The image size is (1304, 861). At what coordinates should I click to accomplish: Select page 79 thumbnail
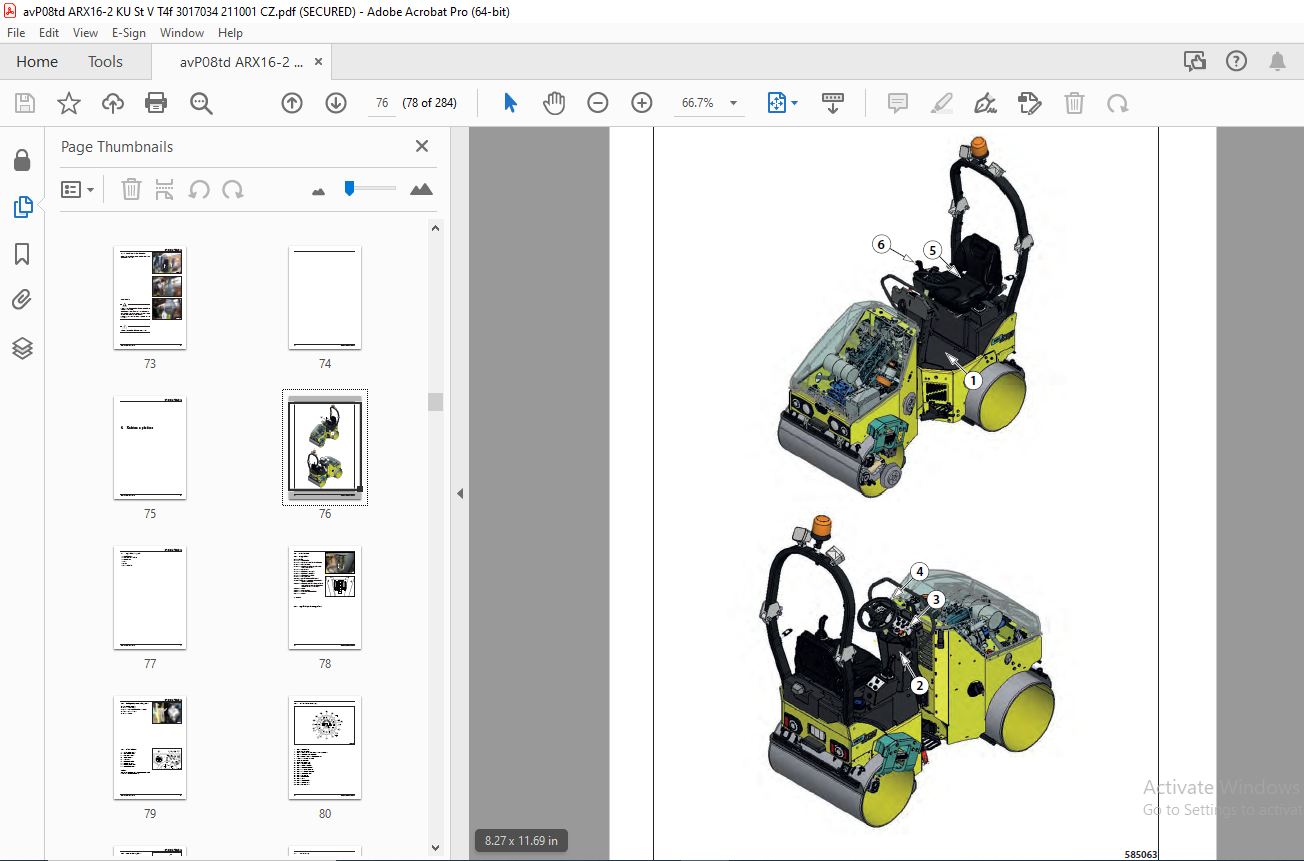point(150,749)
